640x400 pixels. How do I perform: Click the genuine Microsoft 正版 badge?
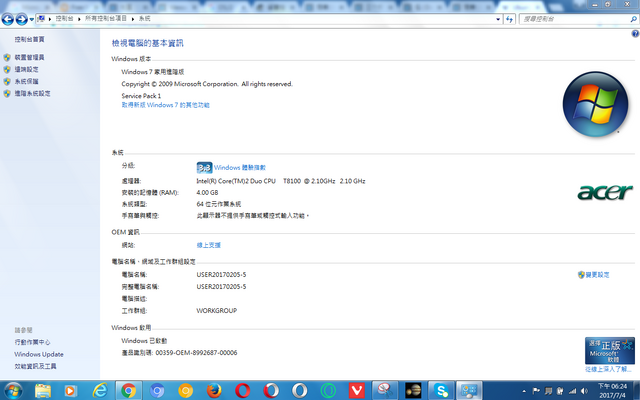click(x=609, y=351)
